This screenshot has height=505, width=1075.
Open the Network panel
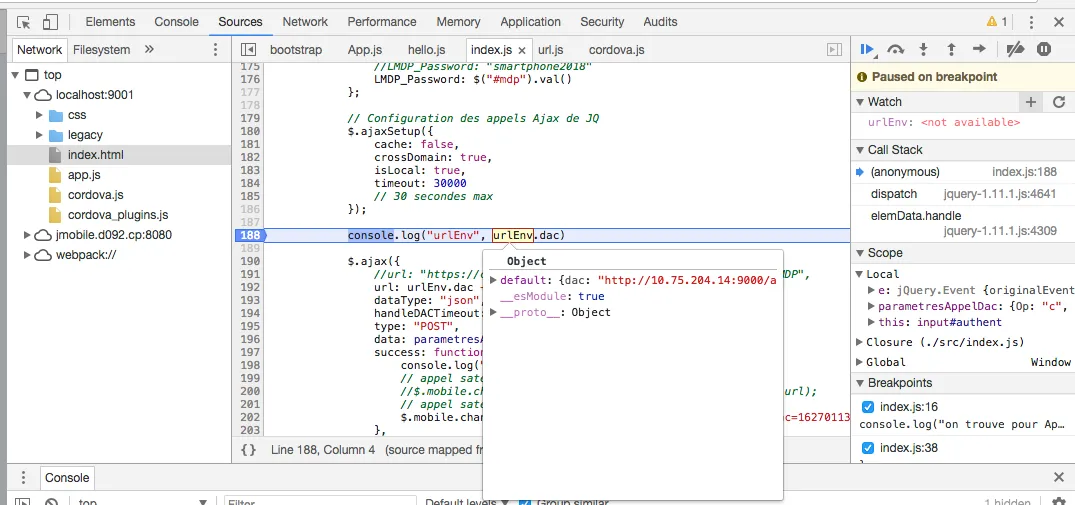[x=305, y=22]
